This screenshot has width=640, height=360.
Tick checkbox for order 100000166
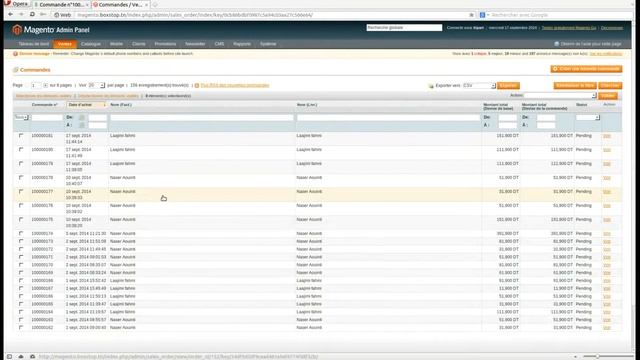(x=21, y=296)
